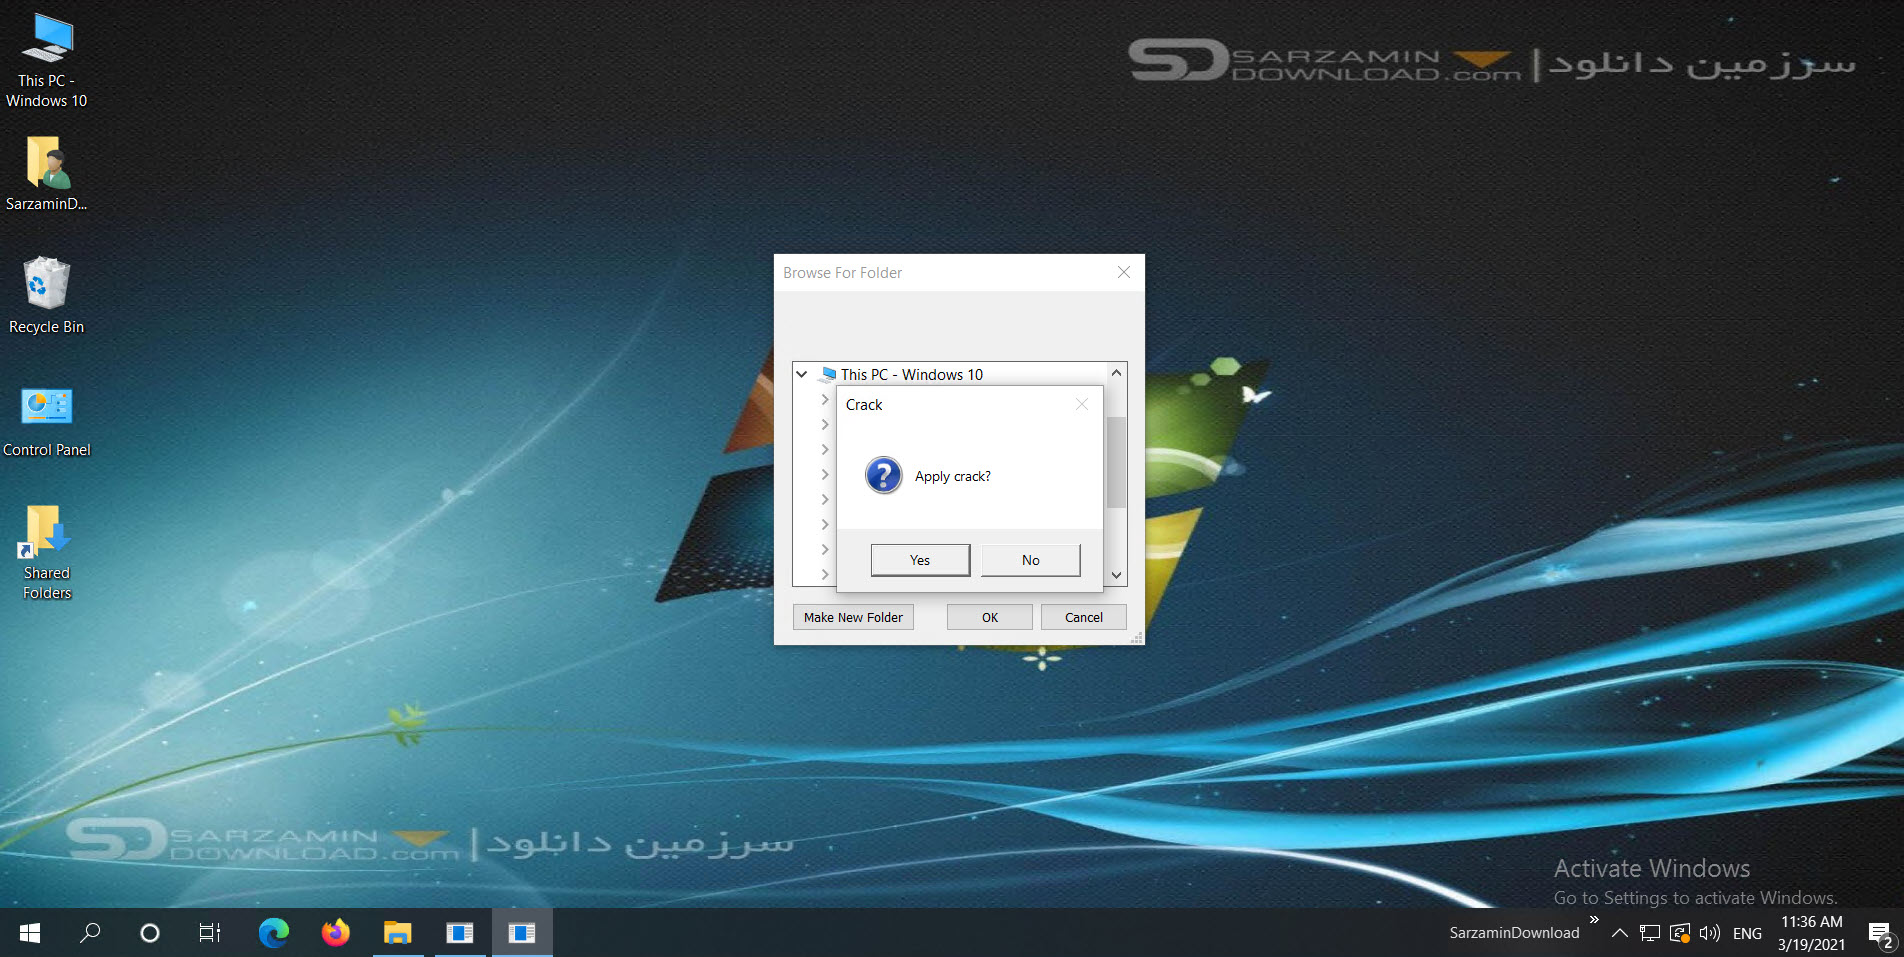
Task: Click the Browse For Folder resize grip
Action: [x=1137, y=637]
